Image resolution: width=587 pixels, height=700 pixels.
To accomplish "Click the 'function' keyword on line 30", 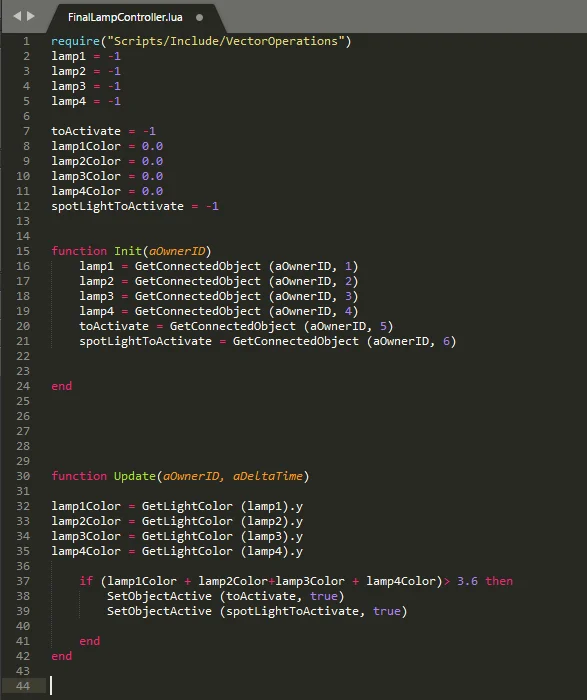I will [79, 476].
